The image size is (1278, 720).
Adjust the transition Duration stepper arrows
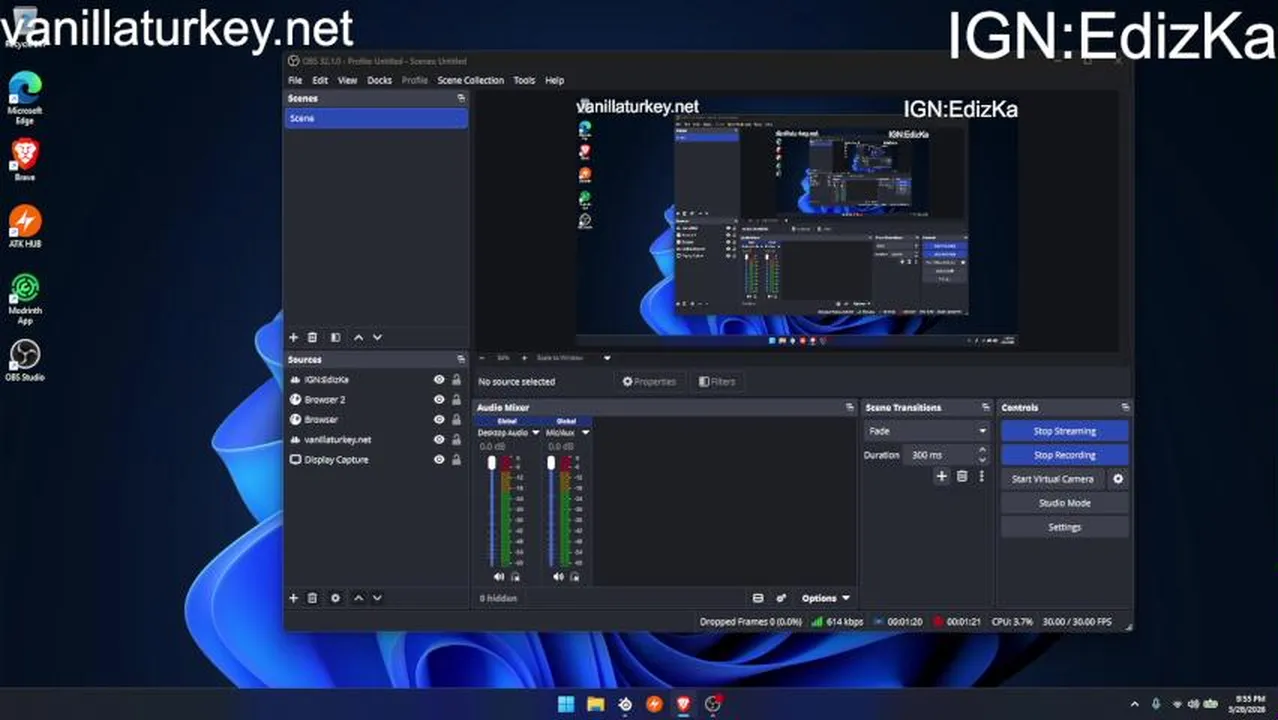tap(982, 455)
